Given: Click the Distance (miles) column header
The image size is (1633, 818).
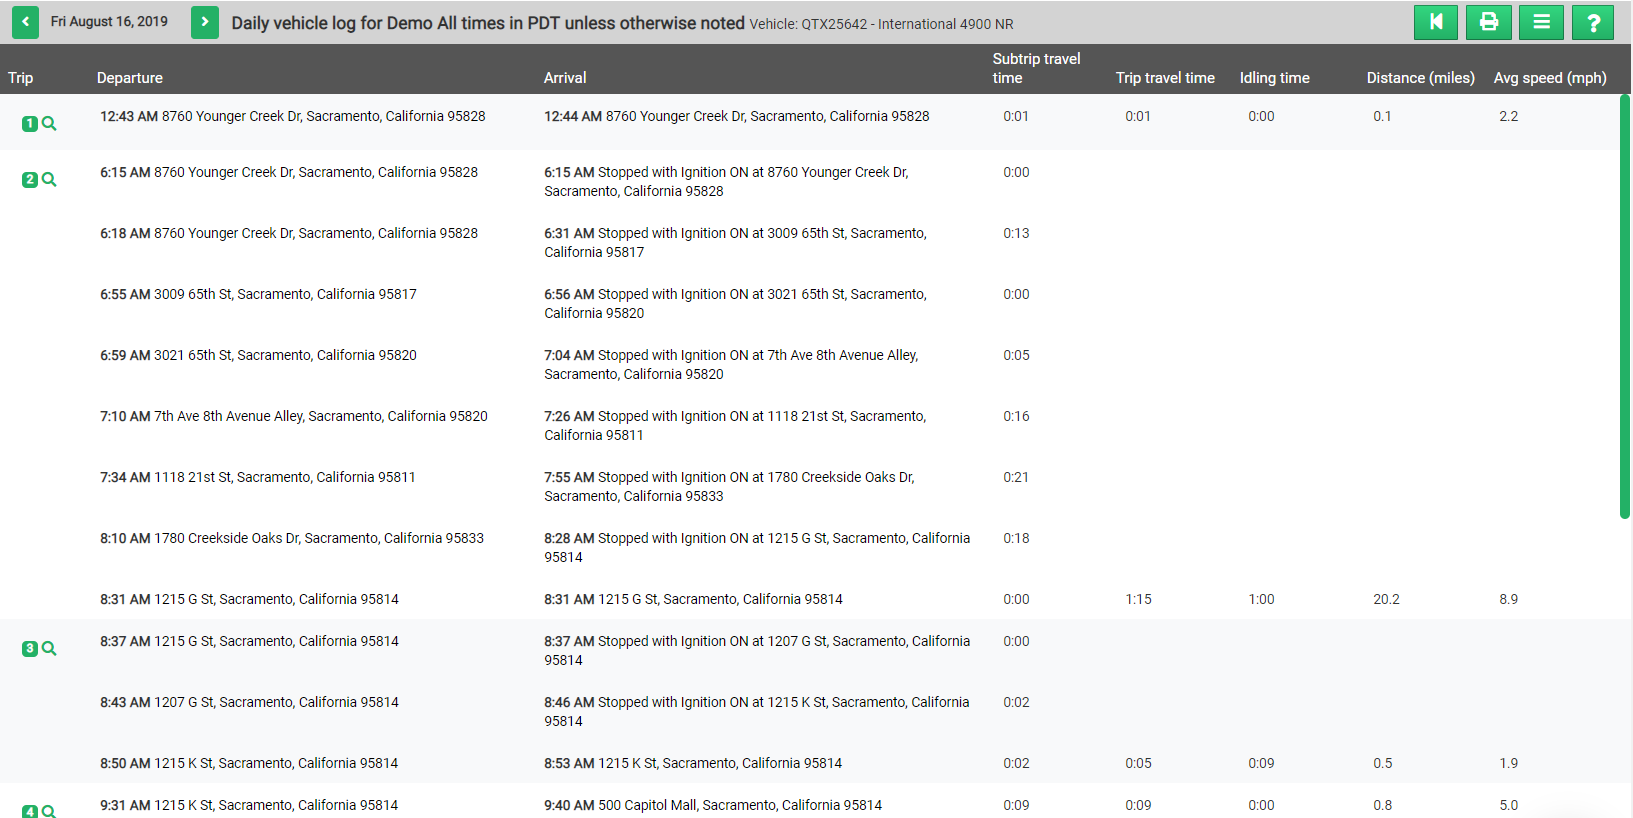Looking at the screenshot, I should pos(1420,78).
